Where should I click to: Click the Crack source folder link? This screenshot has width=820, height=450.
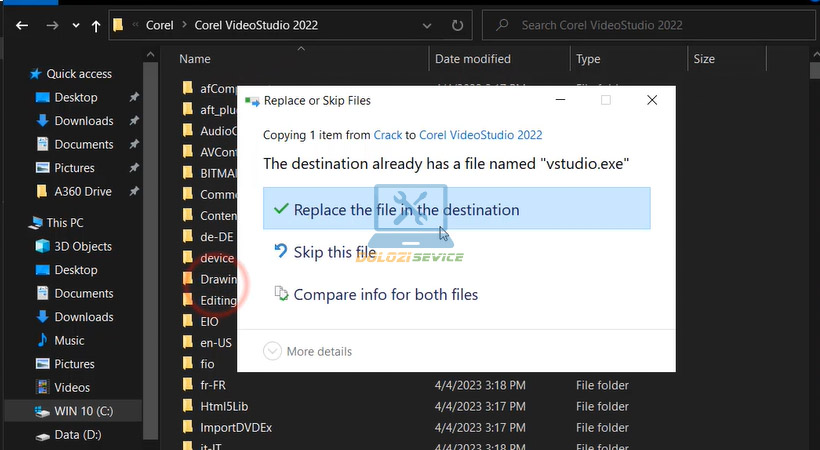pos(388,135)
